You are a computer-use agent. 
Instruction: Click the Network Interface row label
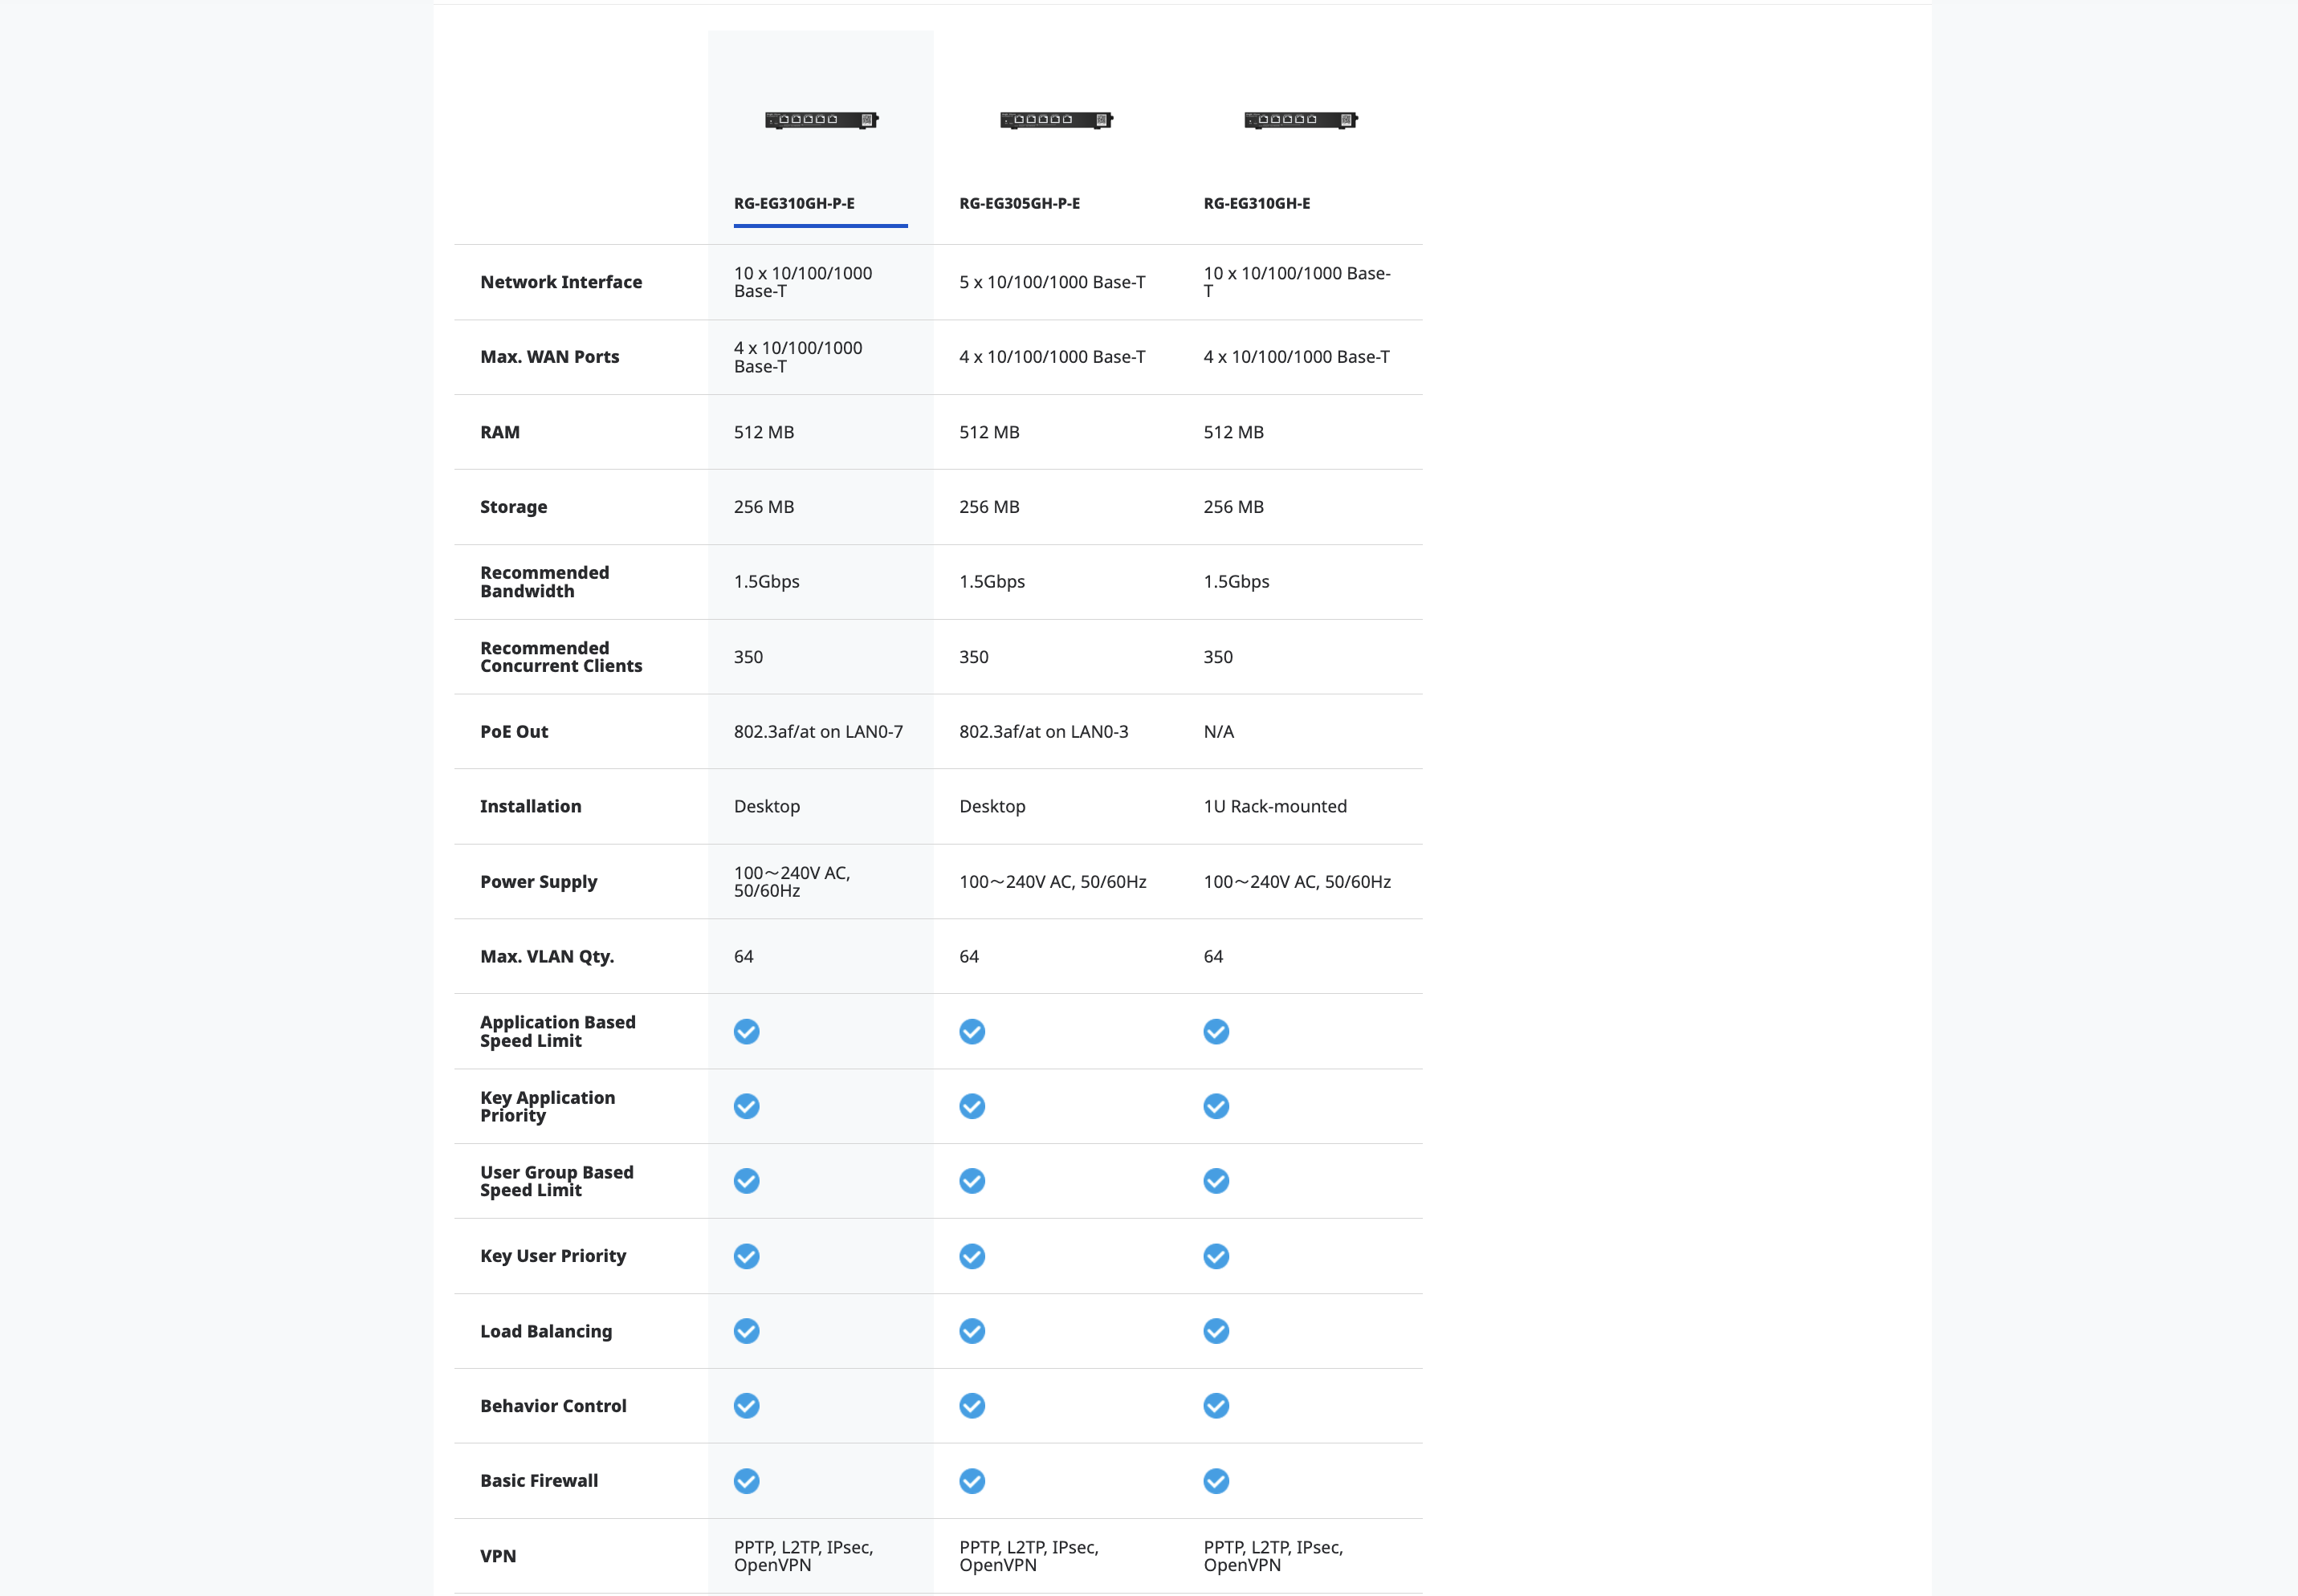[561, 282]
